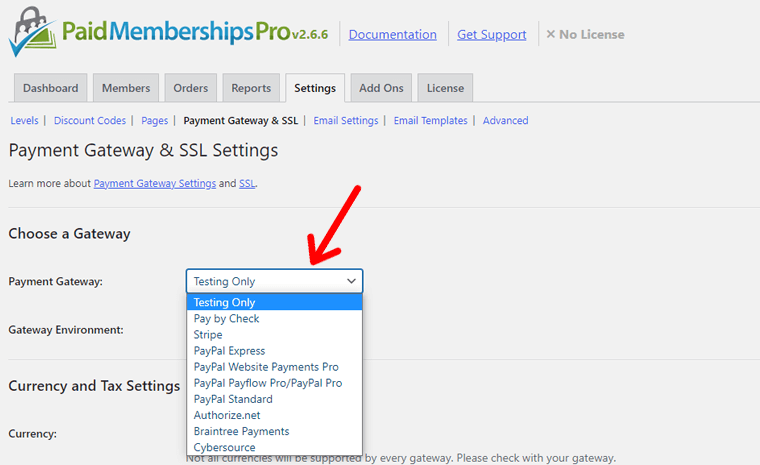Open Email Settings sub-page
The width and height of the screenshot is (760, 465).
[346, 120]
